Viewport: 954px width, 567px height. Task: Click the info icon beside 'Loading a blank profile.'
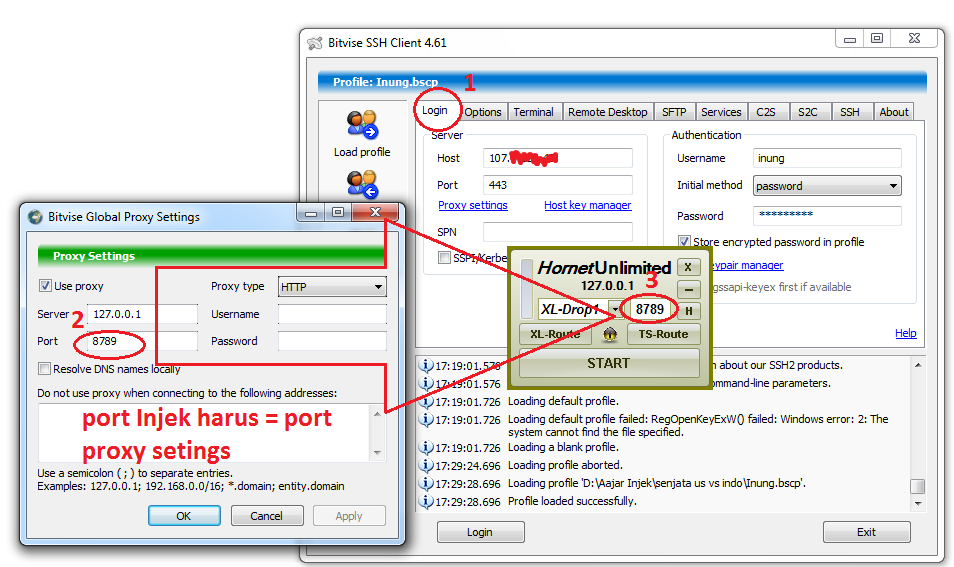(x=426, y=447)
